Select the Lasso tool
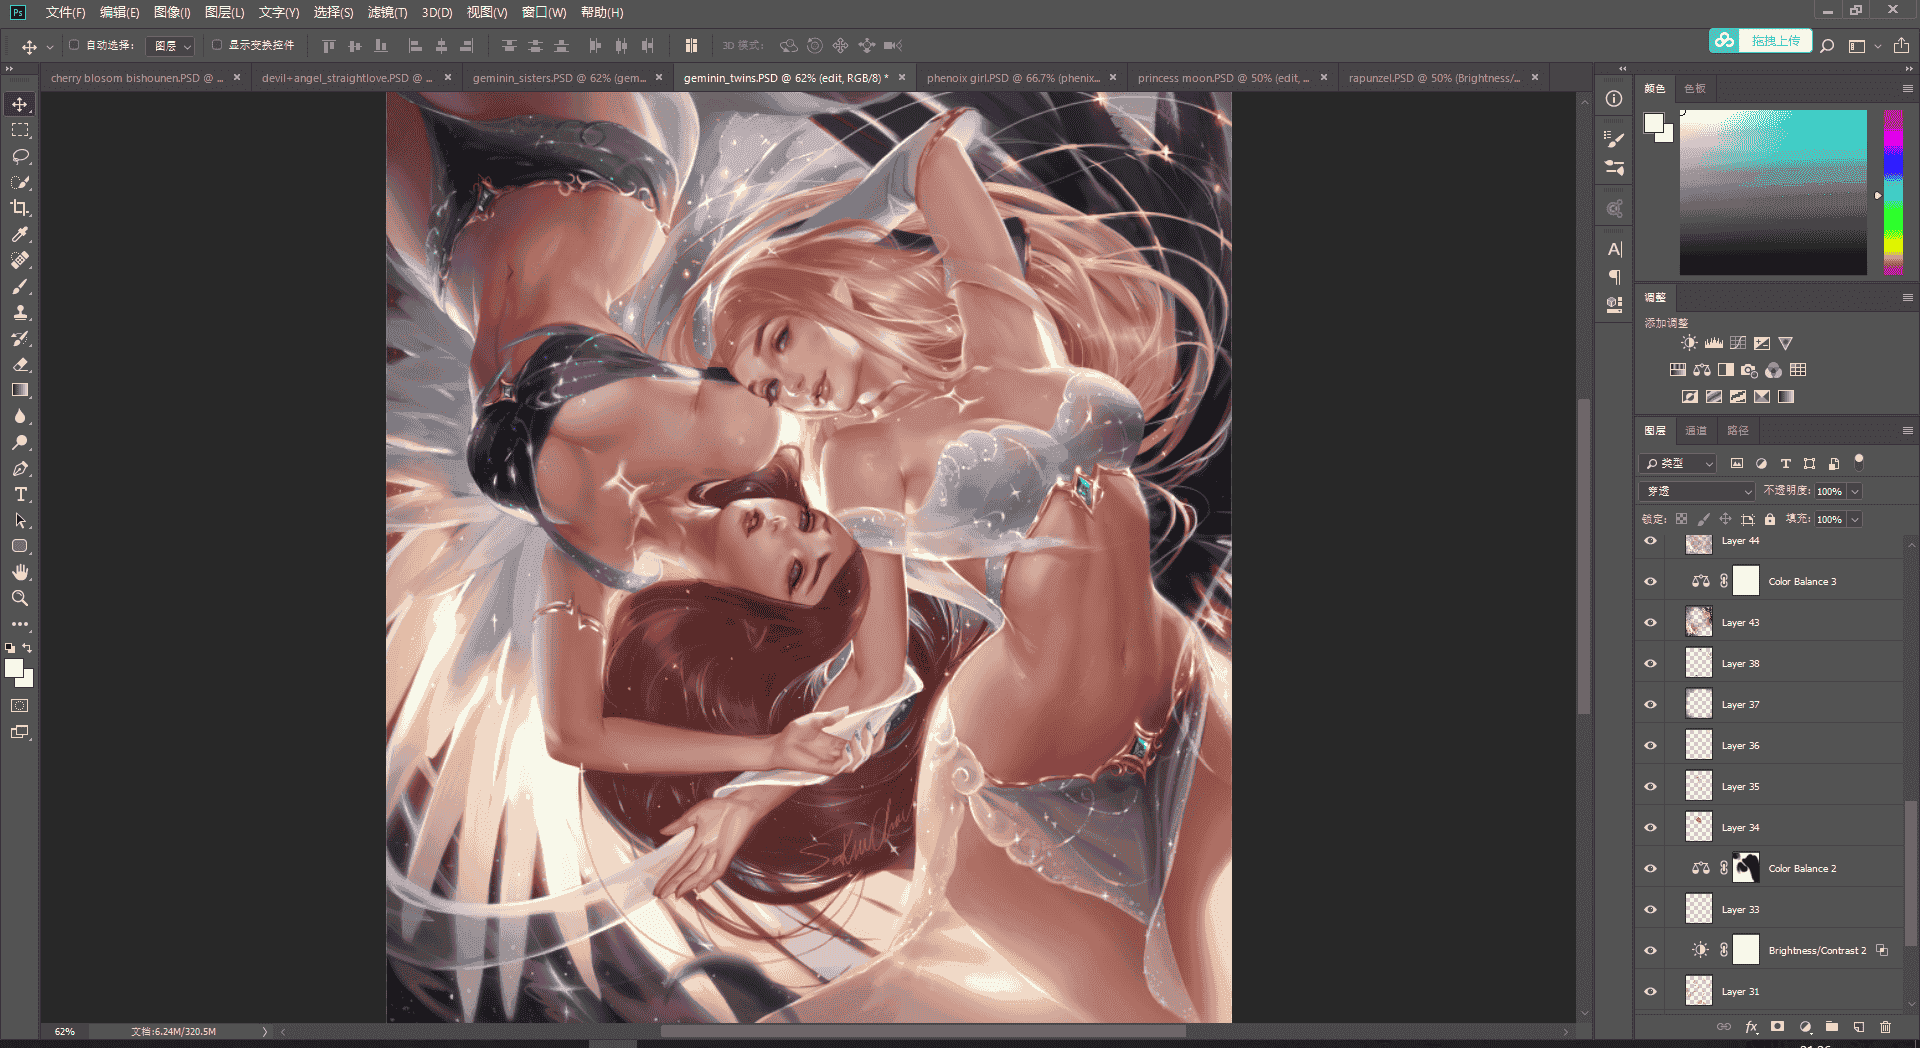The height and width of the screenshot is (1048, 1920). click(x=20, y=156)
